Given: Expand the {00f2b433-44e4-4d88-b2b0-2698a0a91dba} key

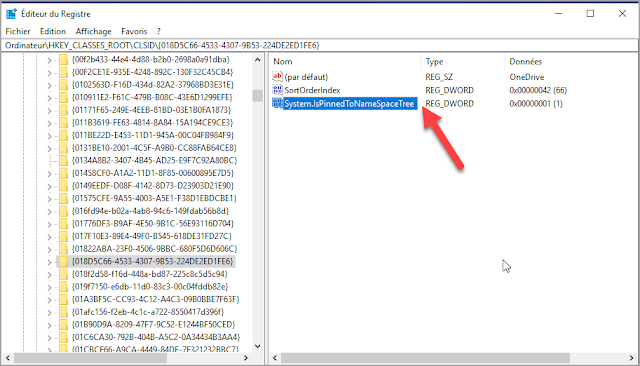Looking at the screenshot, I should click(49, 60).
